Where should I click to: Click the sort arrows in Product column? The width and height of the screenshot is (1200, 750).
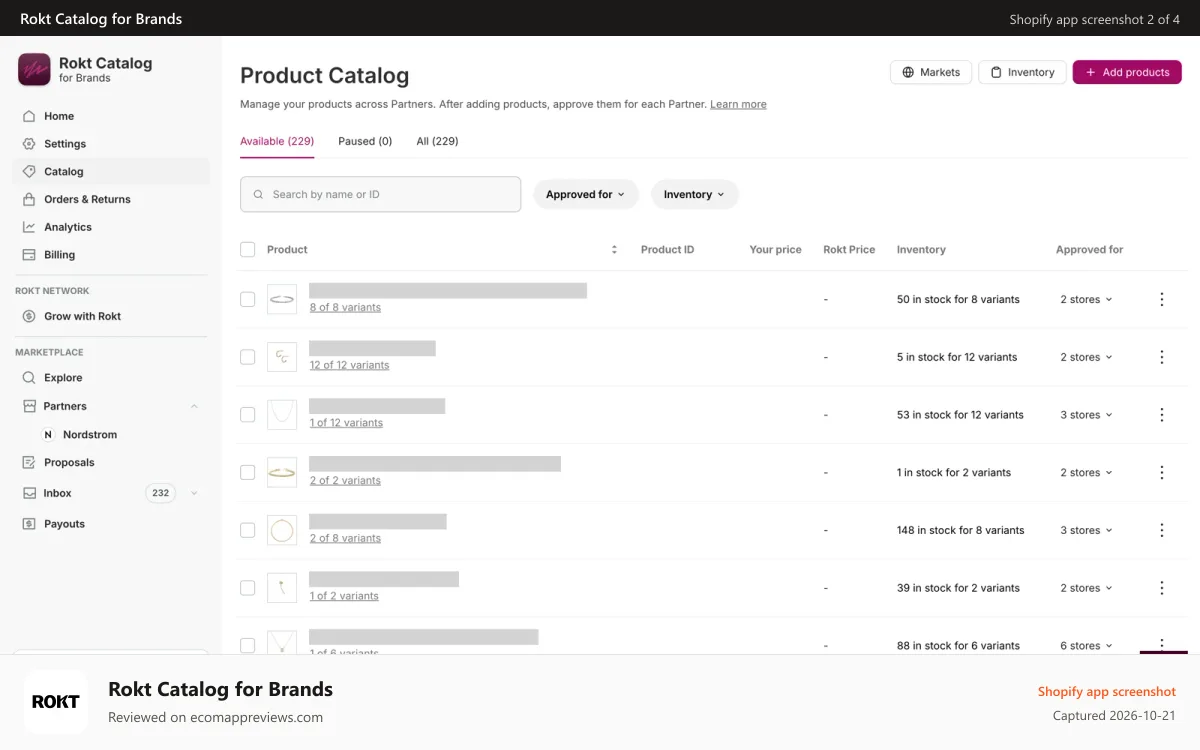(614, 250)
